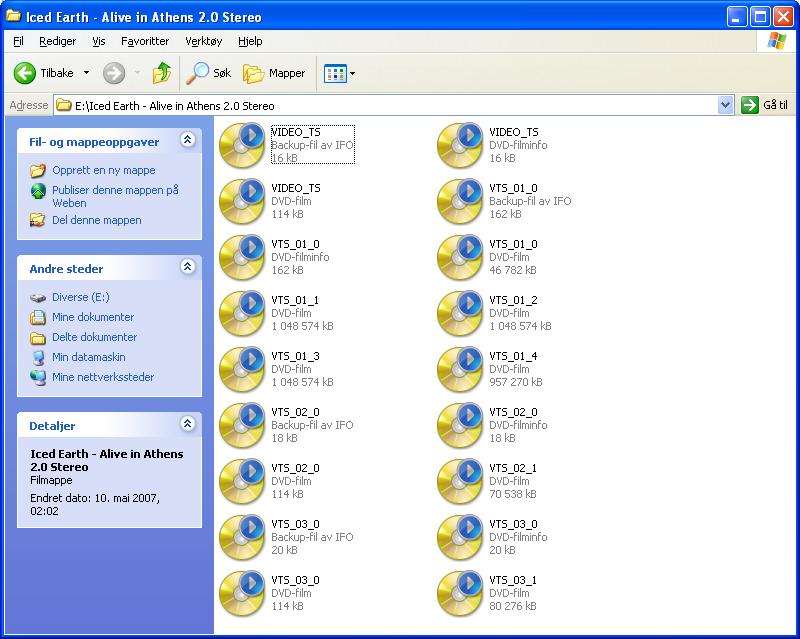Select the VTS_01_1 file icon

pos(242,313)
